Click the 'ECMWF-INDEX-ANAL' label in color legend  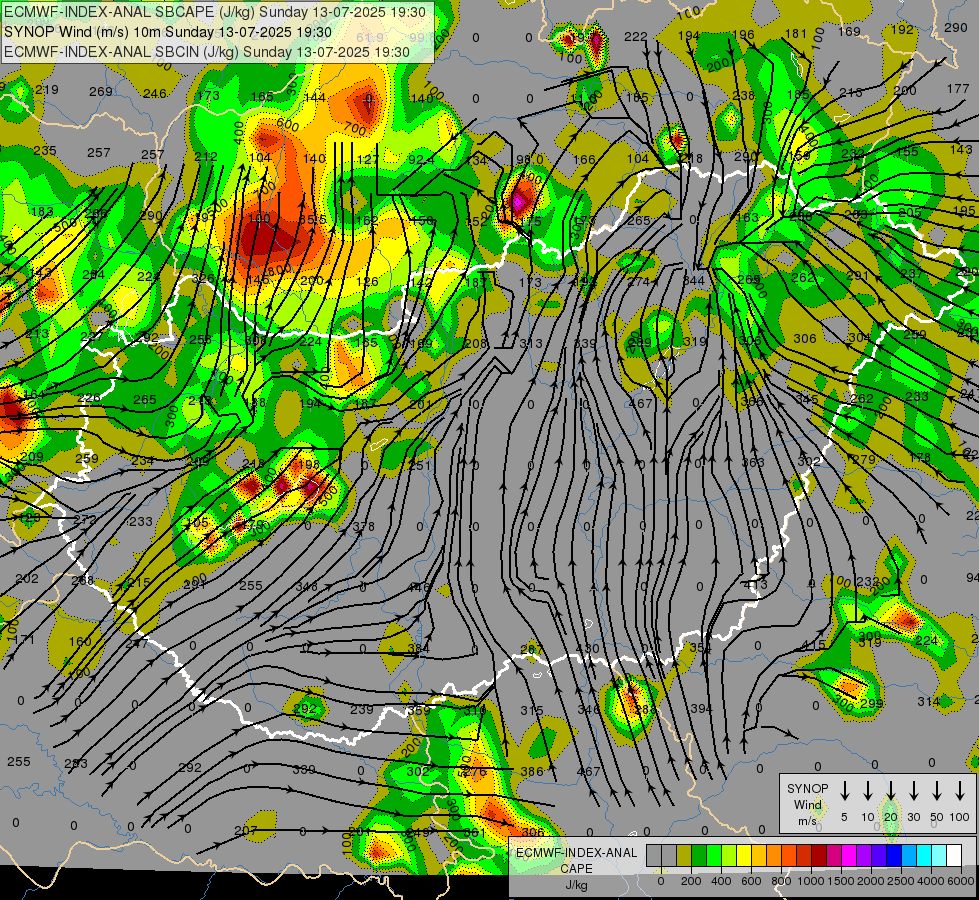pos(576,853)
